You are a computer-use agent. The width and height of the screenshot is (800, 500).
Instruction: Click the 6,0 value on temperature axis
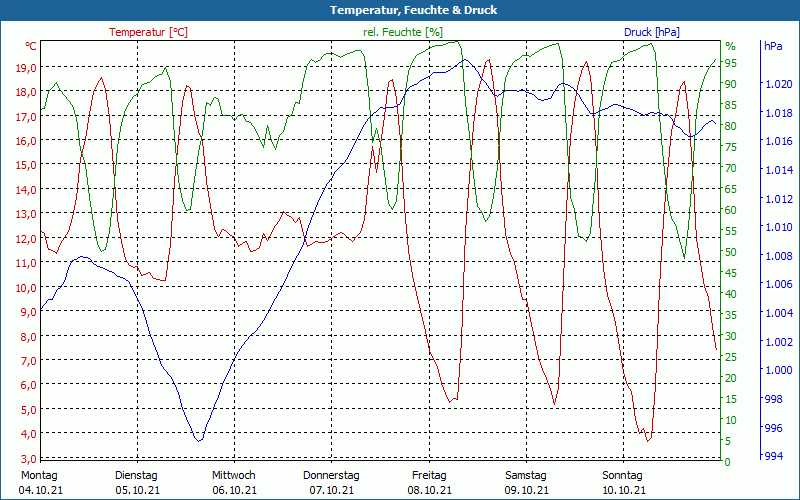pyautogui.click(x=28, y=385)
